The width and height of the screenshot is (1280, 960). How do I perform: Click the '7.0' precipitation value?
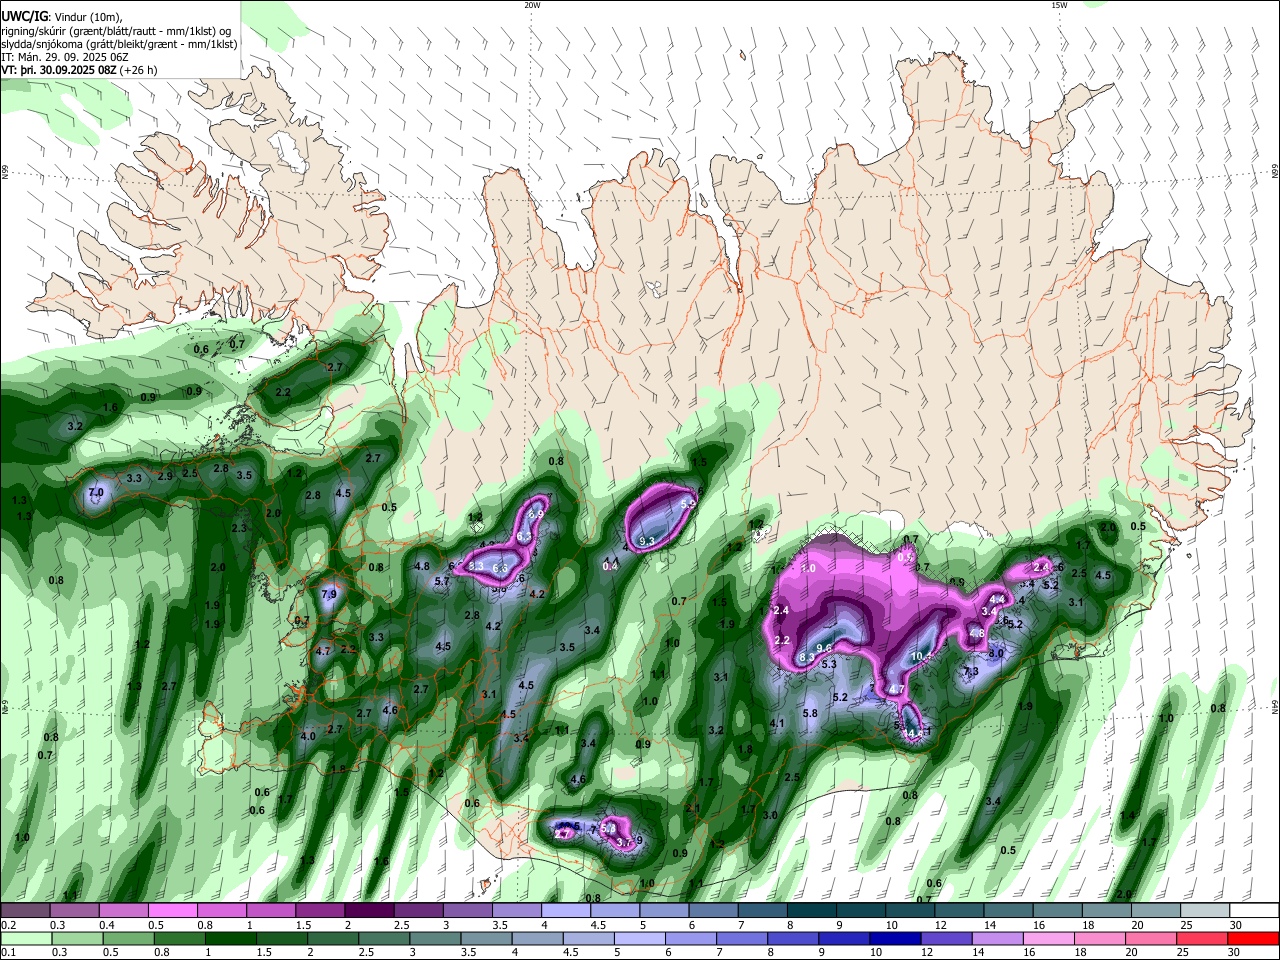pos(96,493)
